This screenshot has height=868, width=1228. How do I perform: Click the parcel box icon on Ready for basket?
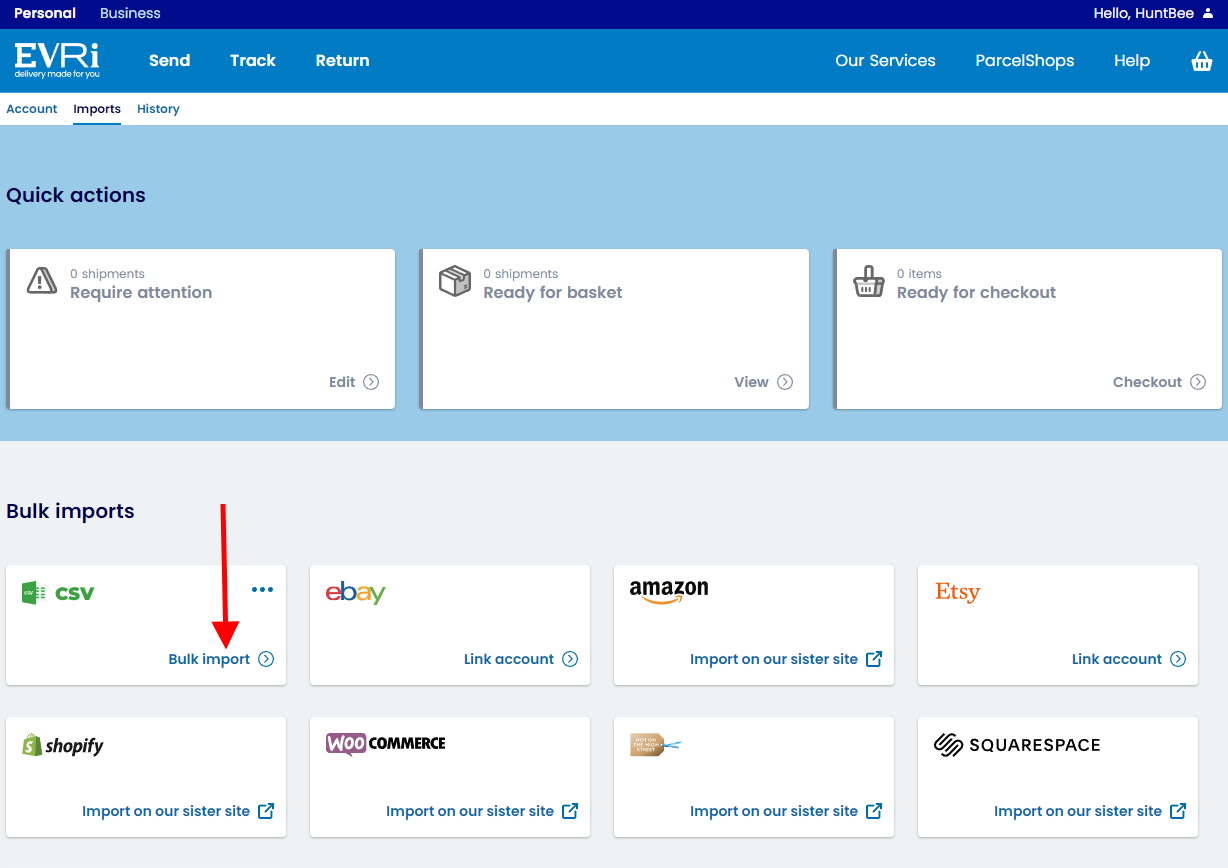coord(455,281)
